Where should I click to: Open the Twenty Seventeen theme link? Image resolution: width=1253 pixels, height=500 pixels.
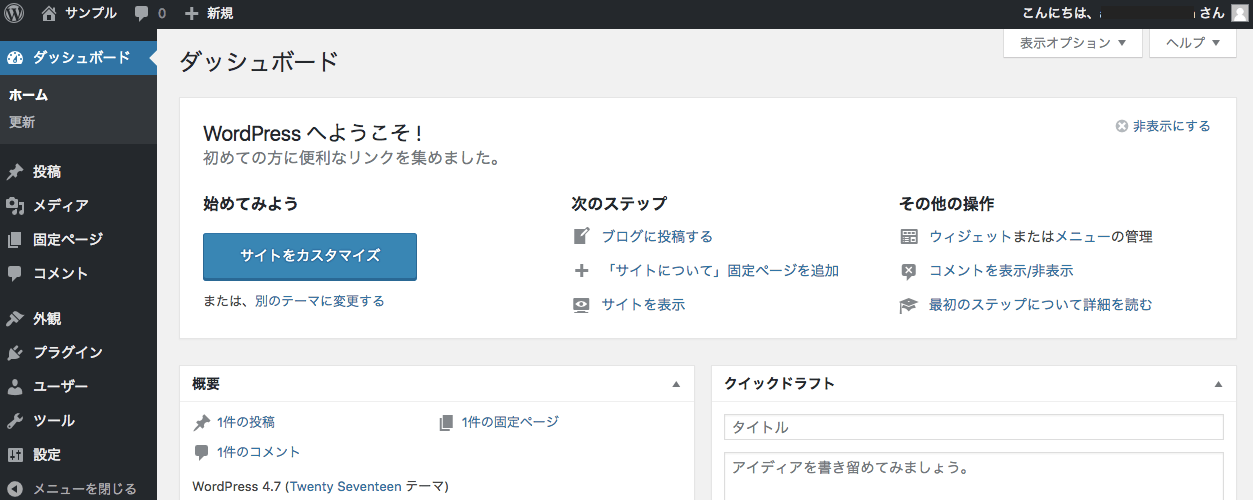click(x=345, y=487)
